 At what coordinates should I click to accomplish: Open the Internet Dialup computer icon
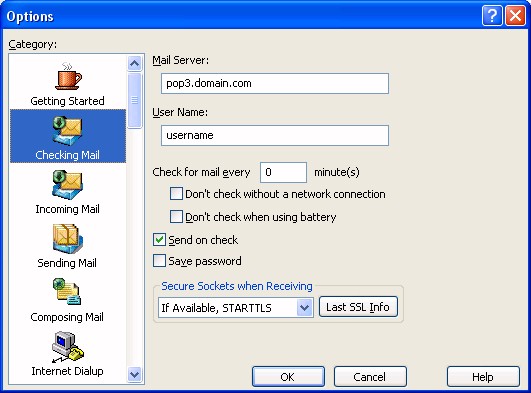point(67,346)
